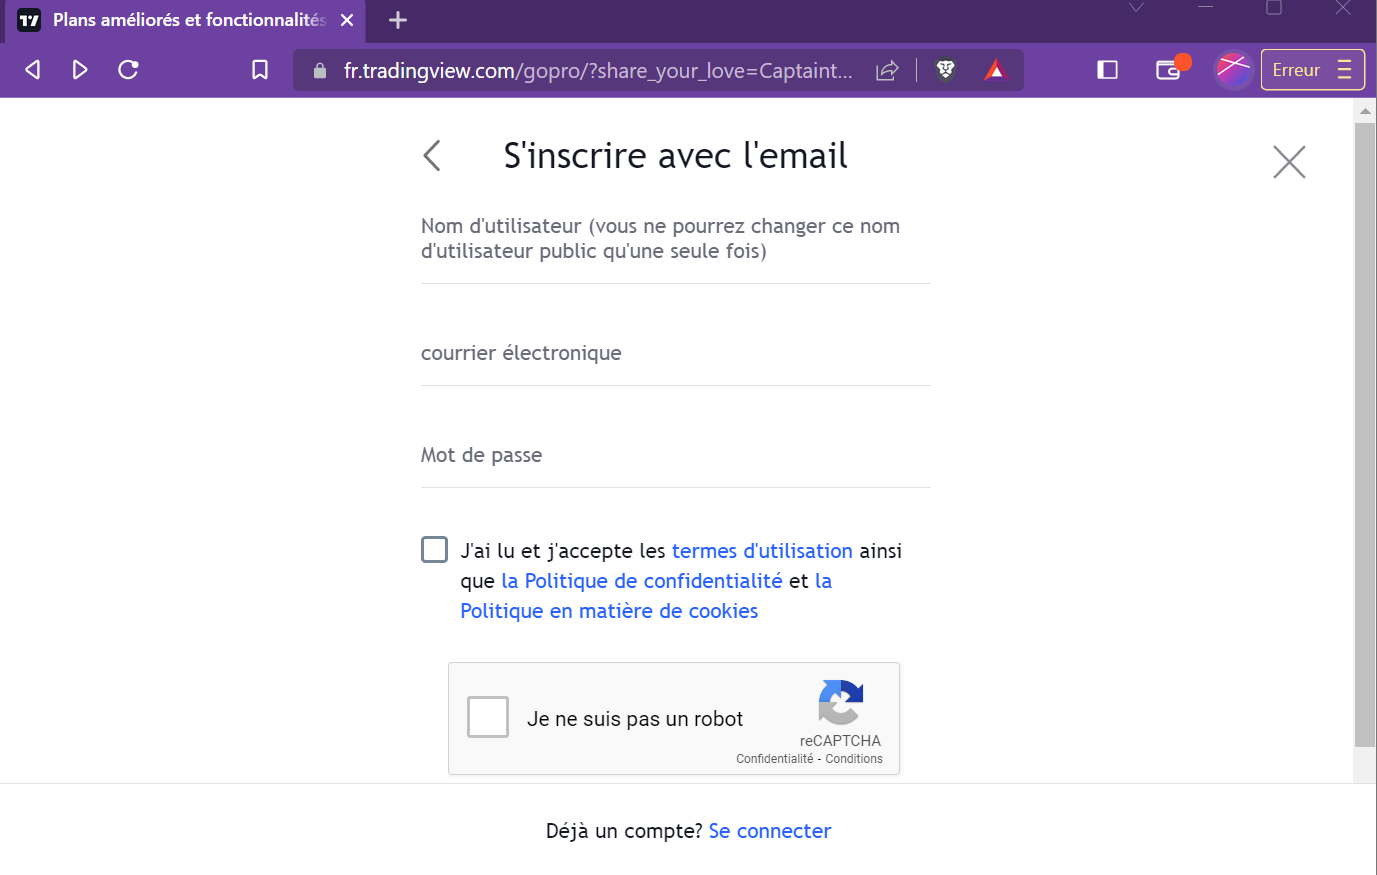1377x875 pixels.
Task: Tick the 'Je ne suis pas un robot' box
Action: (488, 717)
